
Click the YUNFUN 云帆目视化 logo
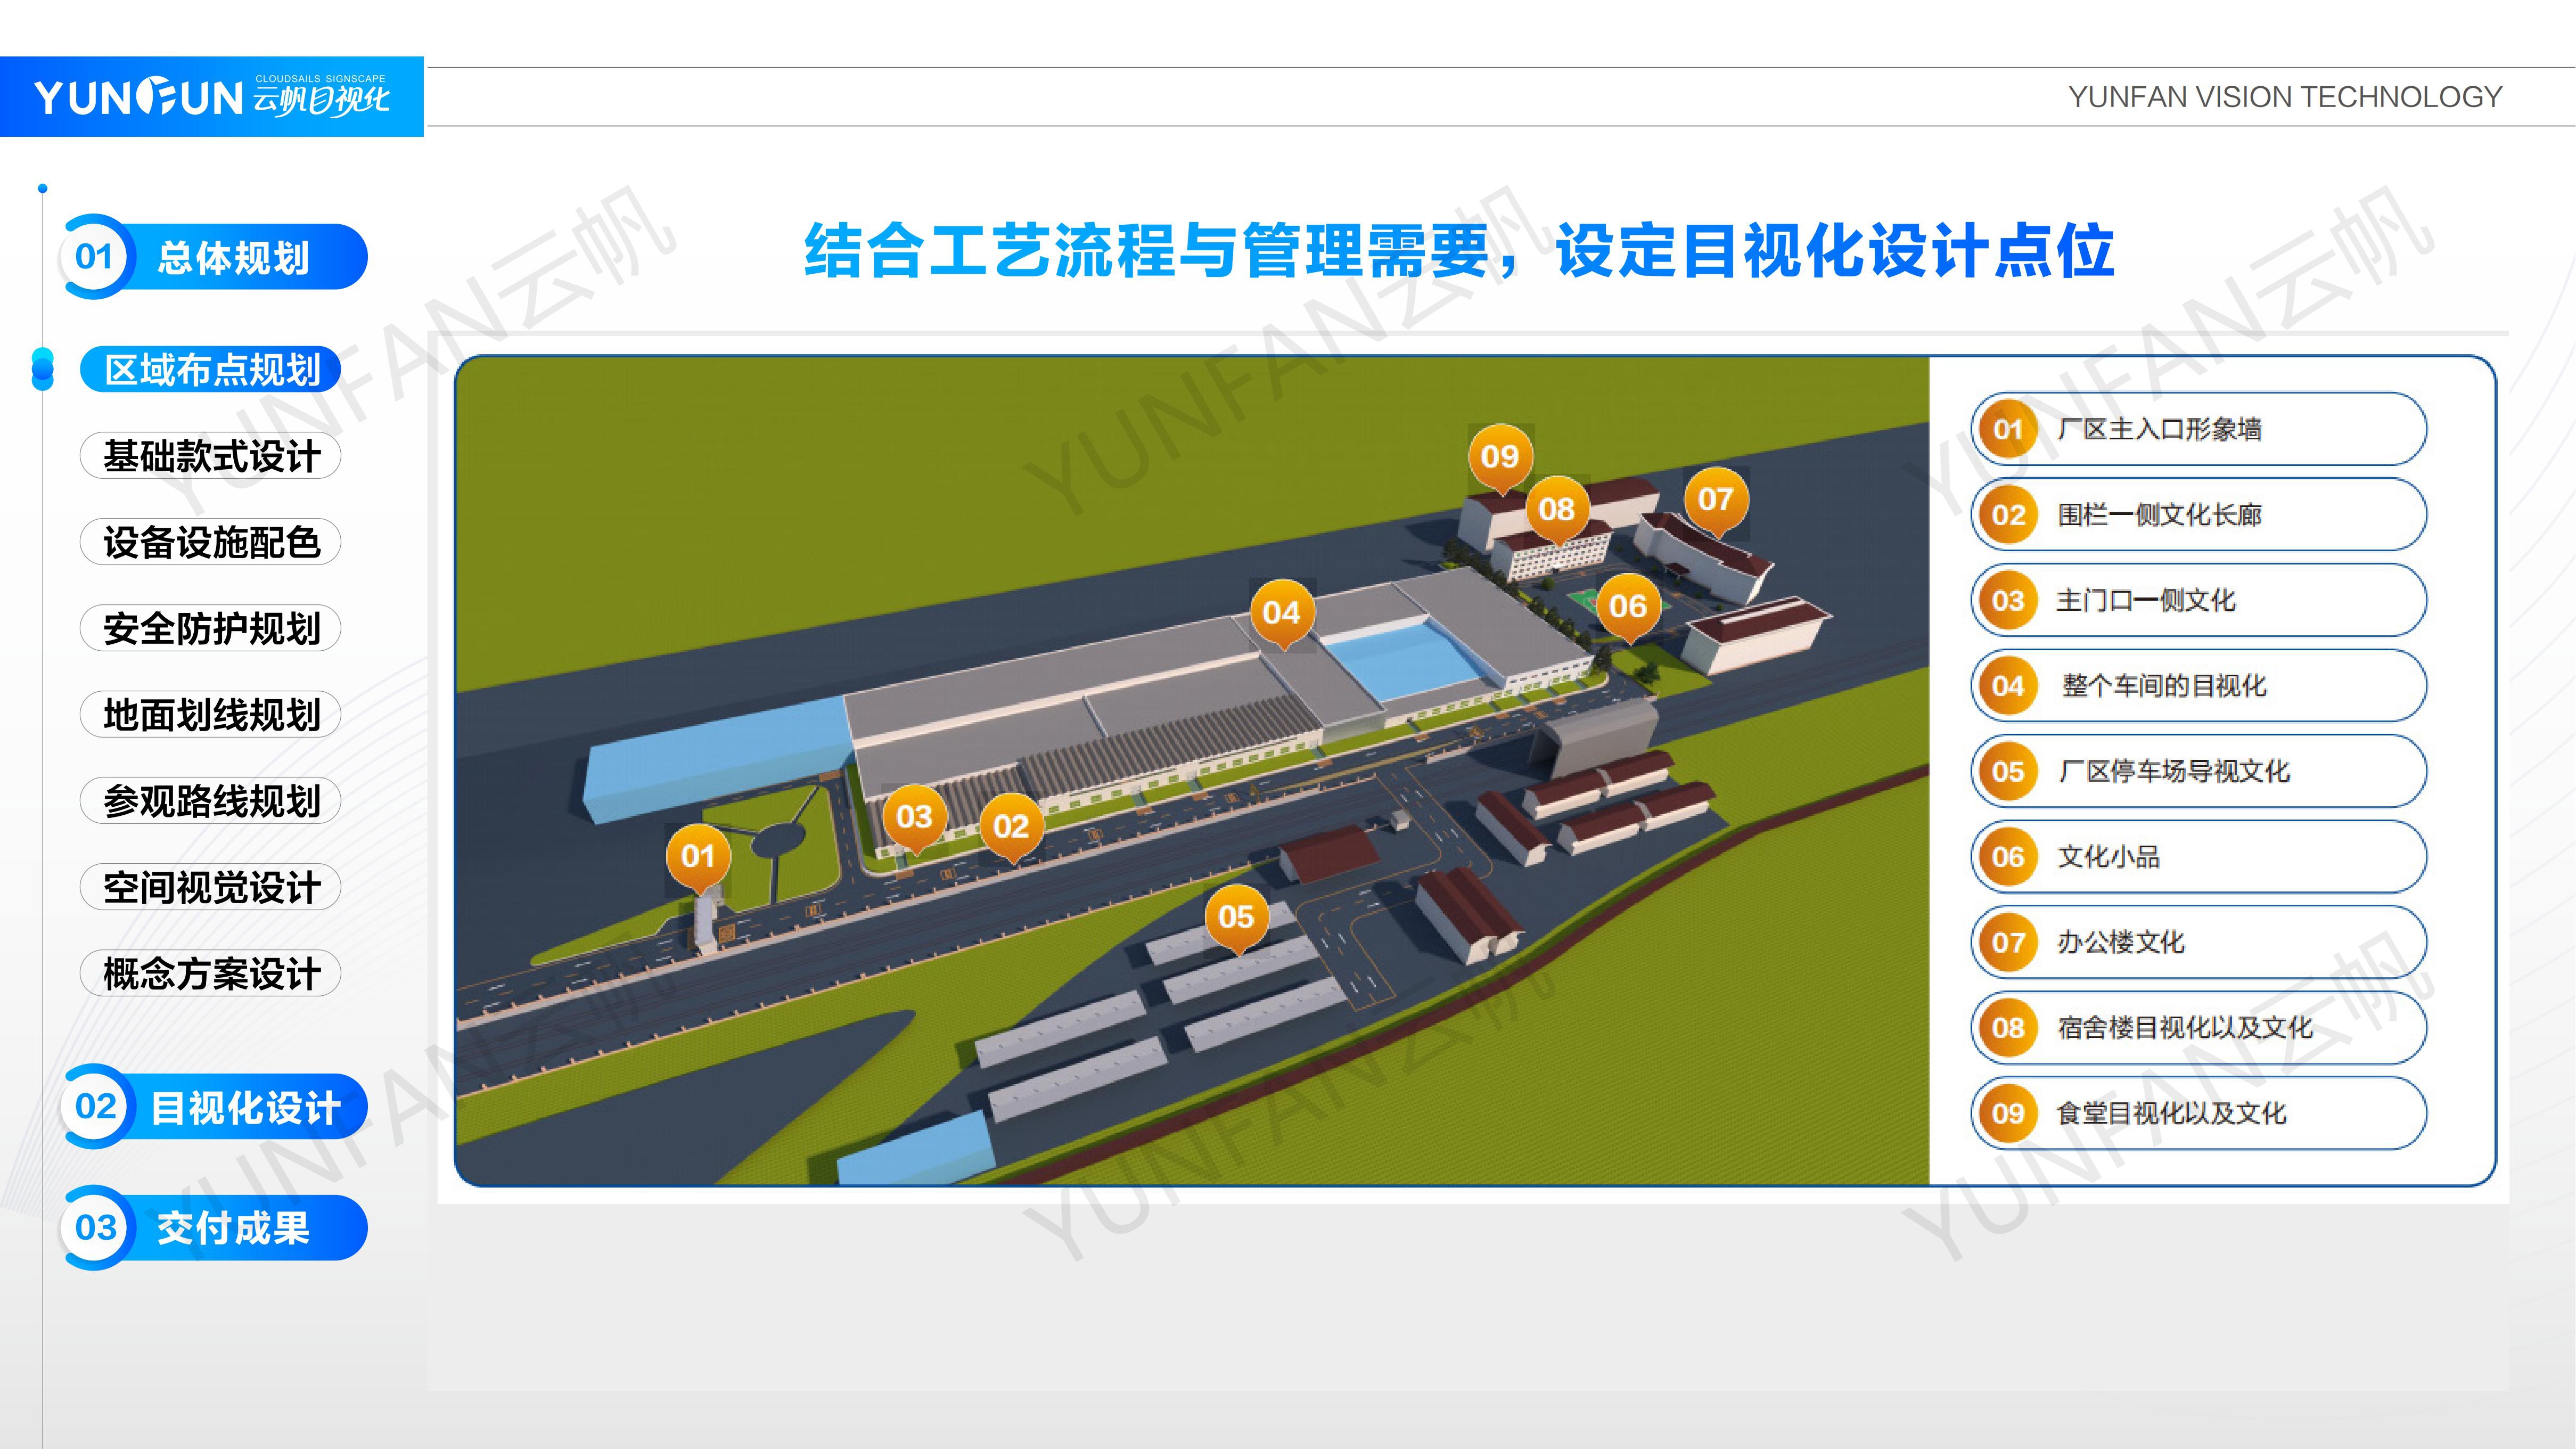coord(212,97)
